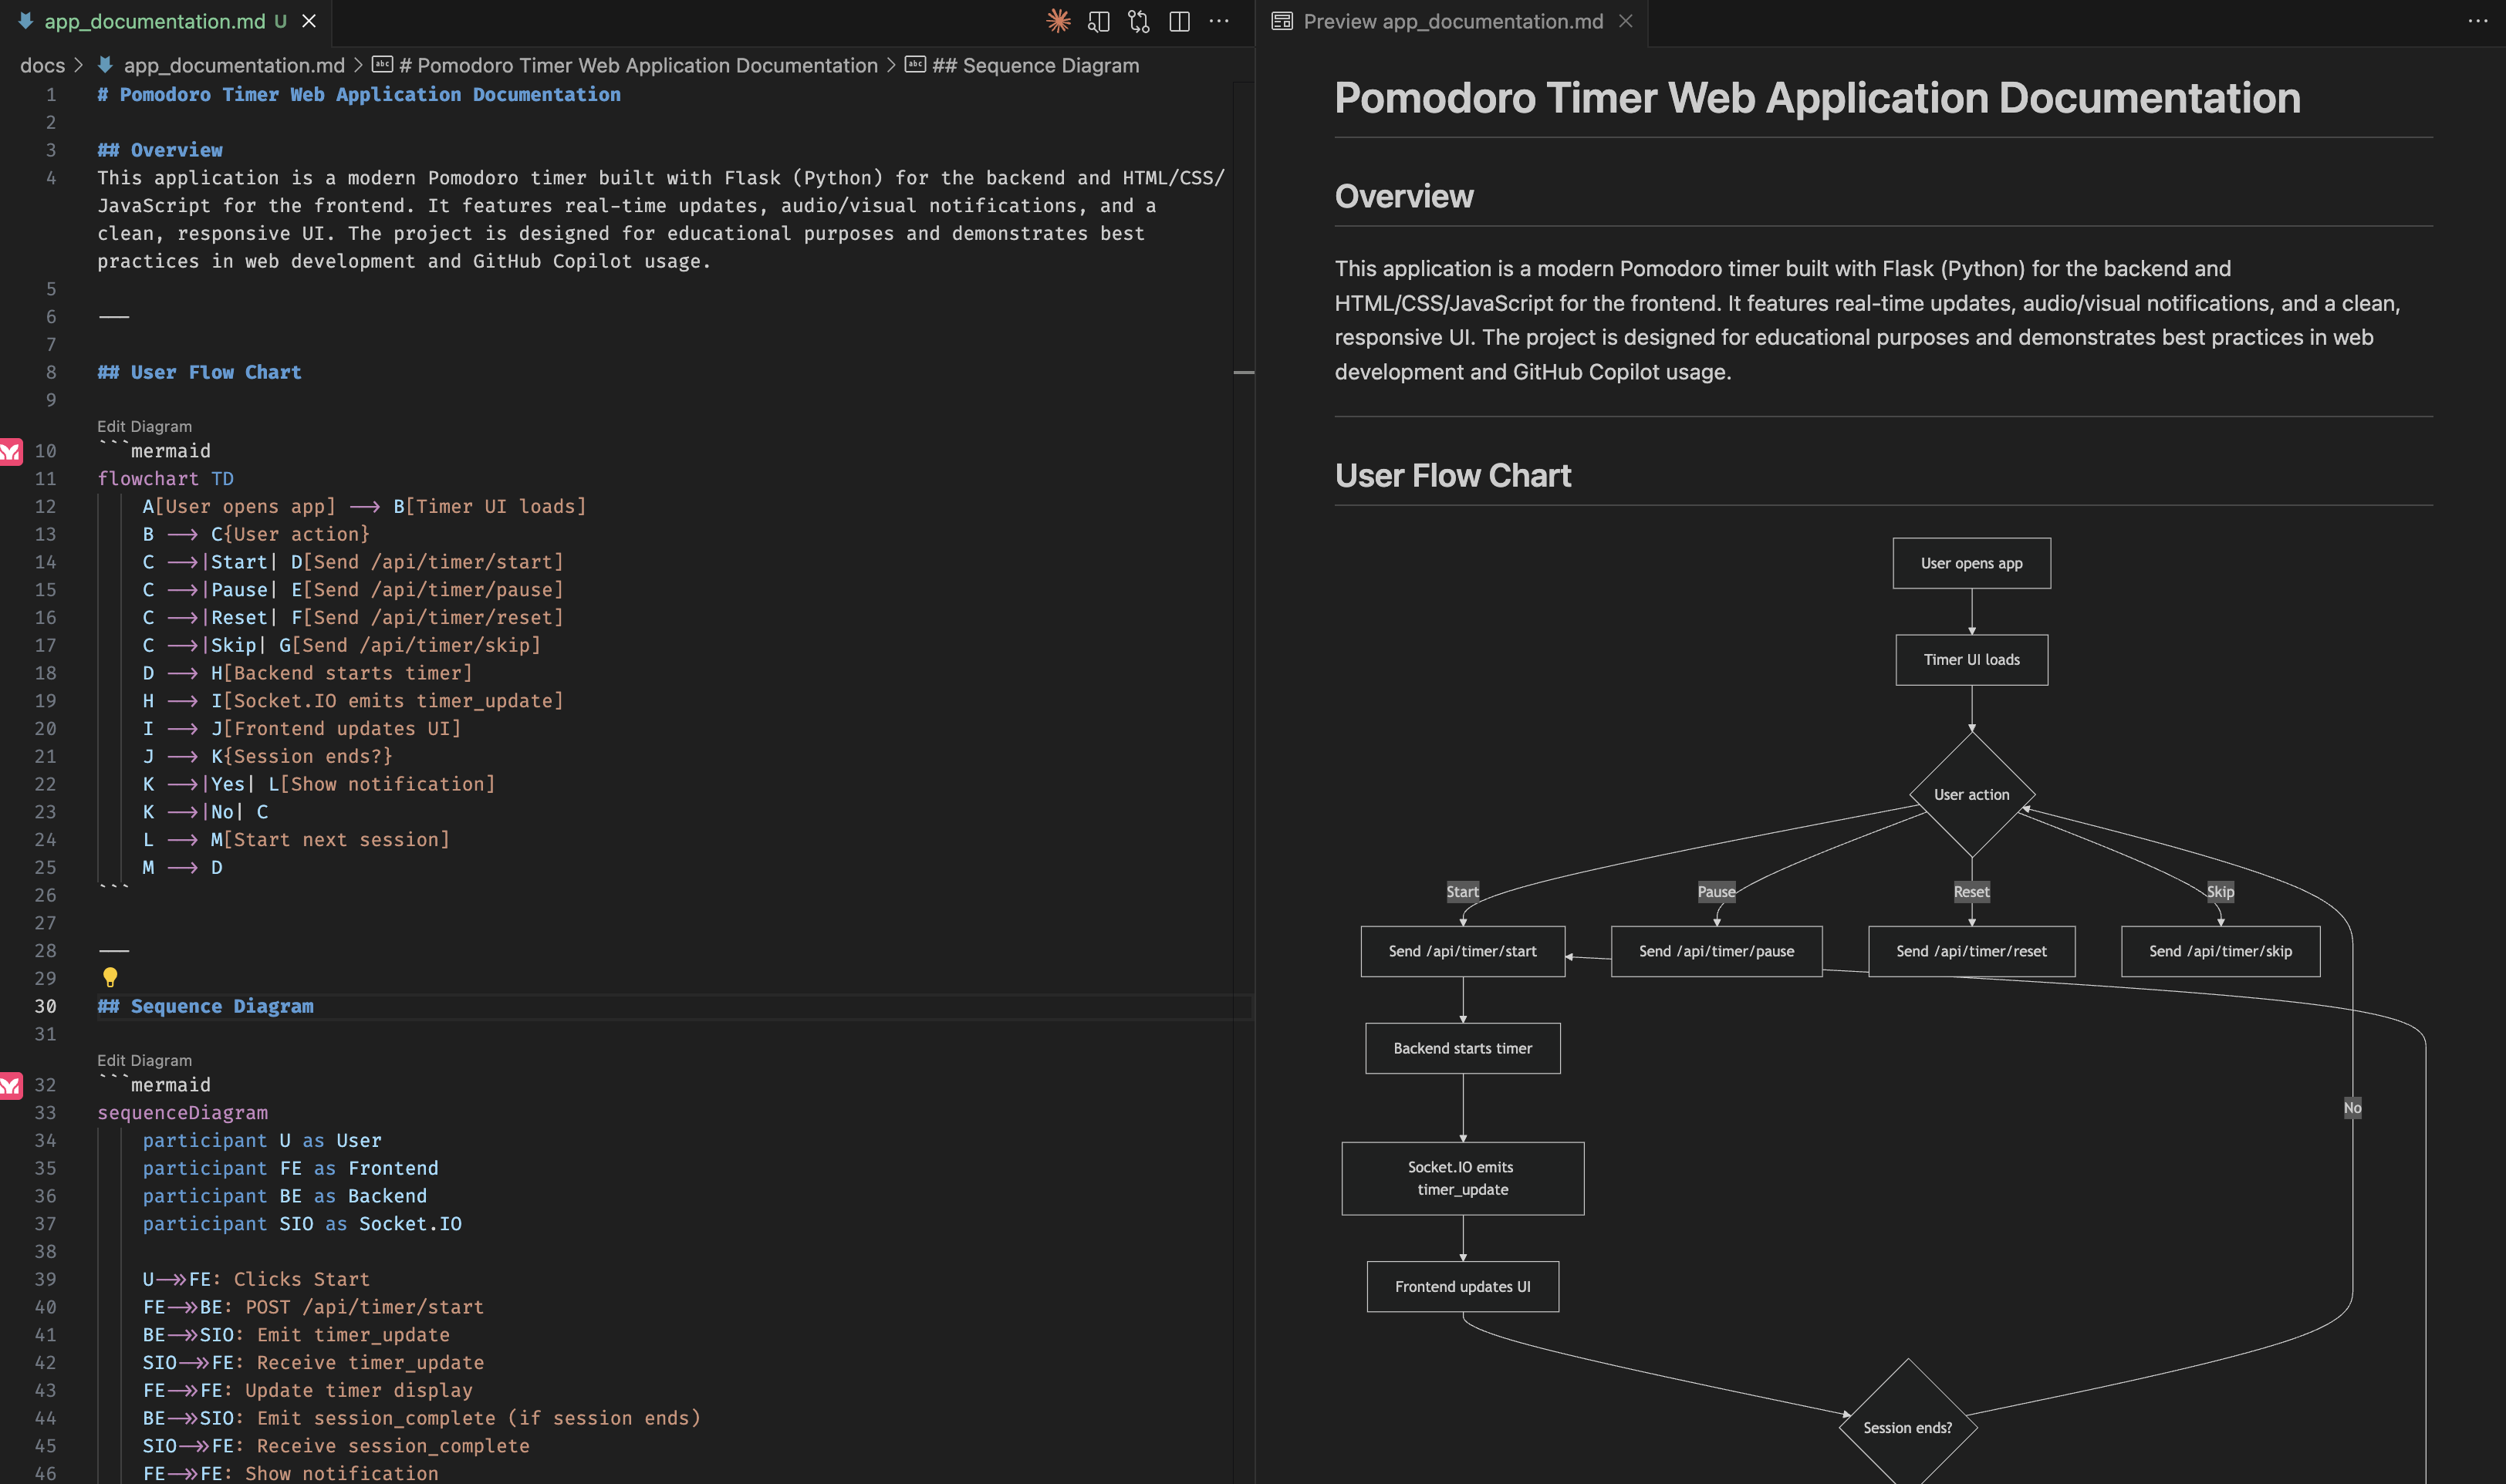
Task: Open the docs breadcrumb dropdown
Action: tap(42, 65)
